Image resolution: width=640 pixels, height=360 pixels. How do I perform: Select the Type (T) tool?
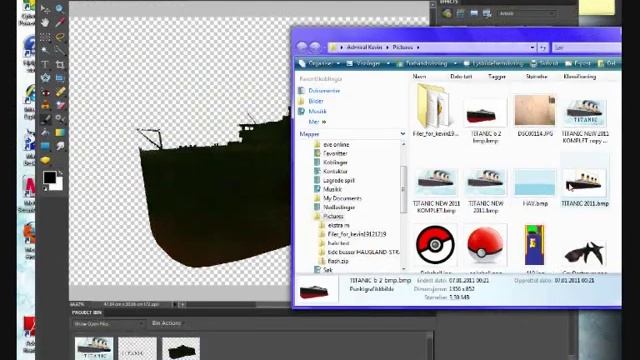45,64
